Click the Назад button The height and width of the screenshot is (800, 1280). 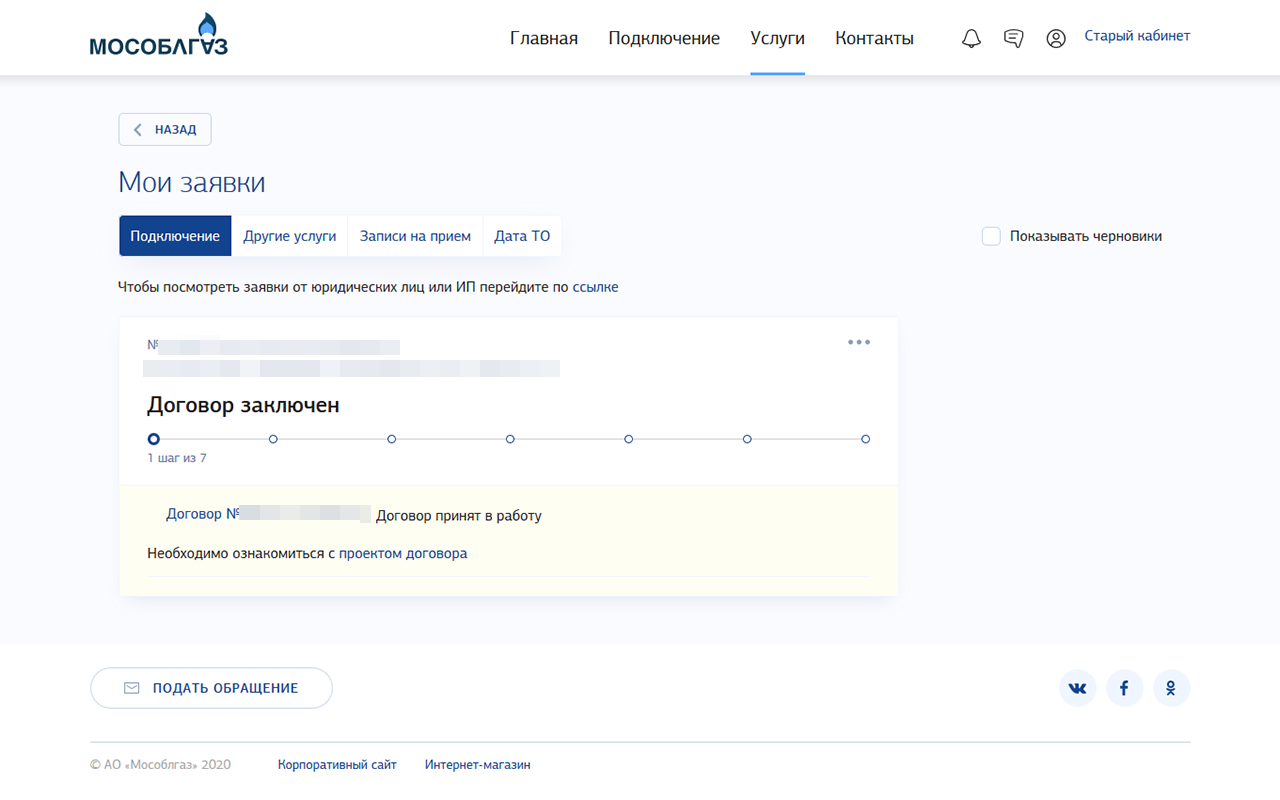point(165,129)
